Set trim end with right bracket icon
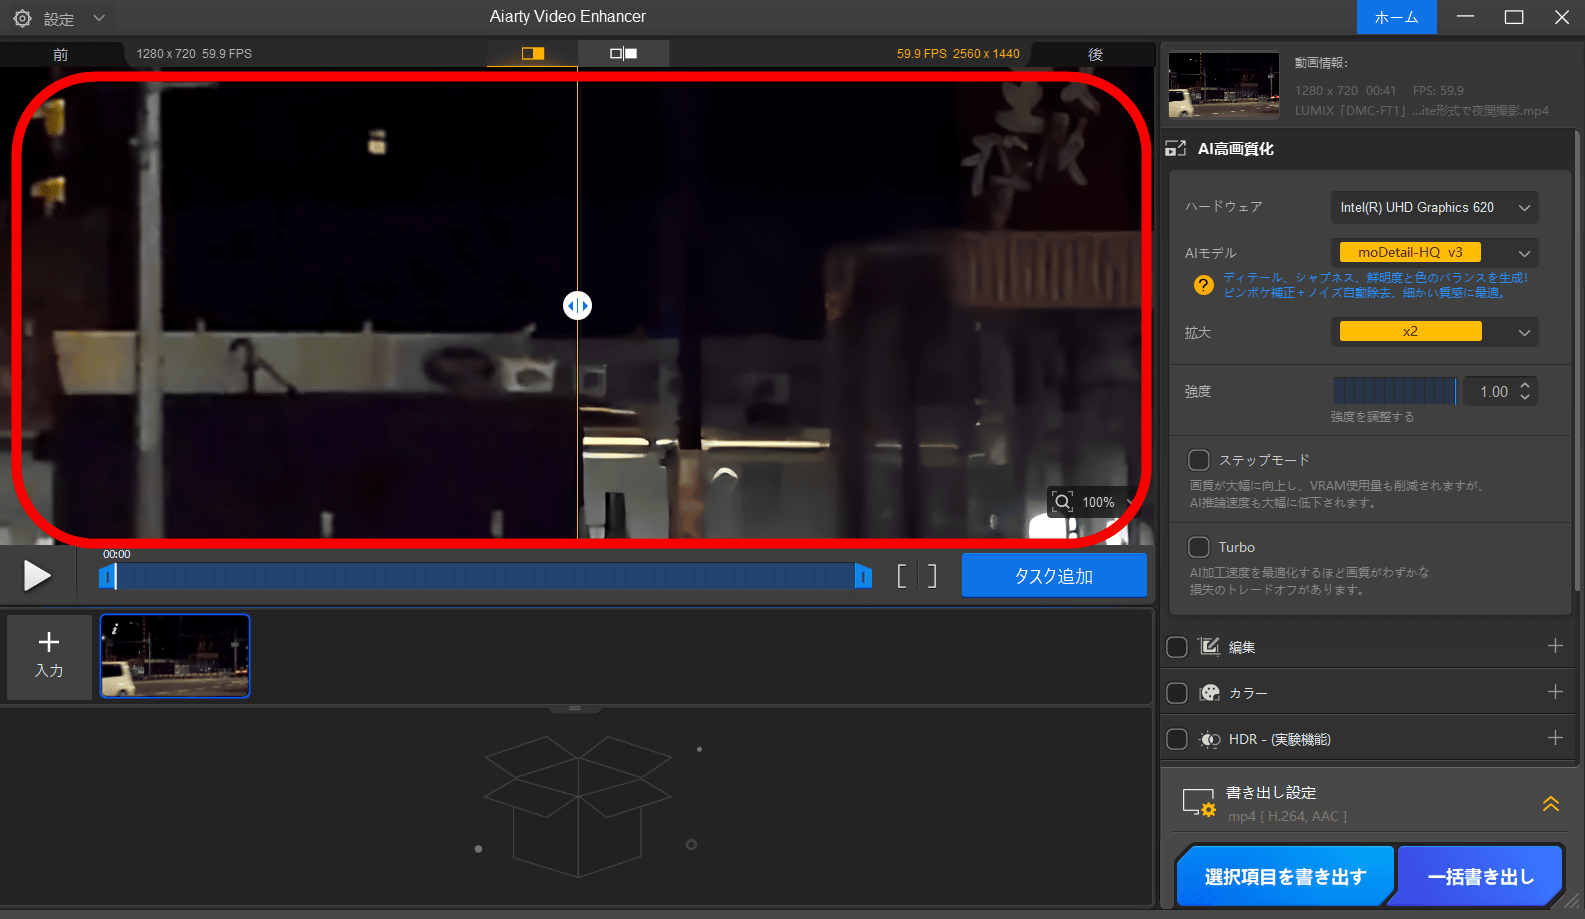This screenshot has width=1585, height=919. click(x=932, y=575)
